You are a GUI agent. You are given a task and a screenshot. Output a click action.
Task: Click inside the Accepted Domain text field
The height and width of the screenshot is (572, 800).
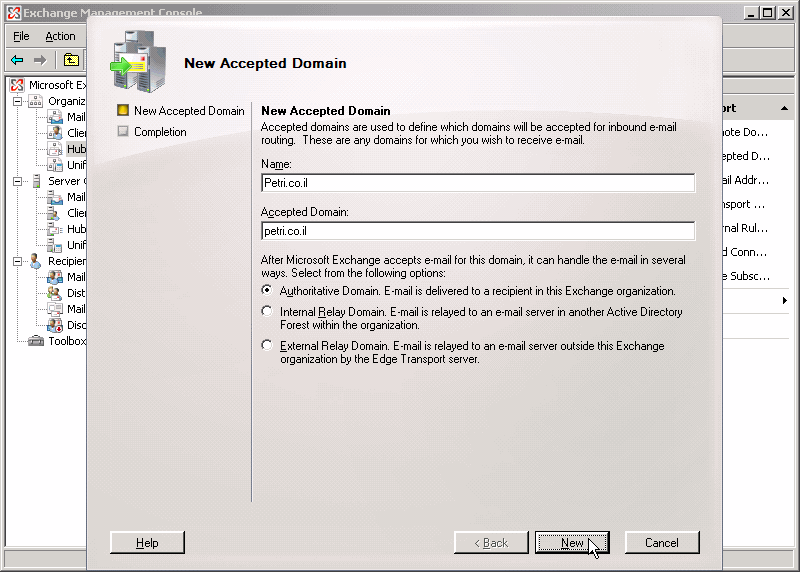pyautogui.click(x=478, y=231)
